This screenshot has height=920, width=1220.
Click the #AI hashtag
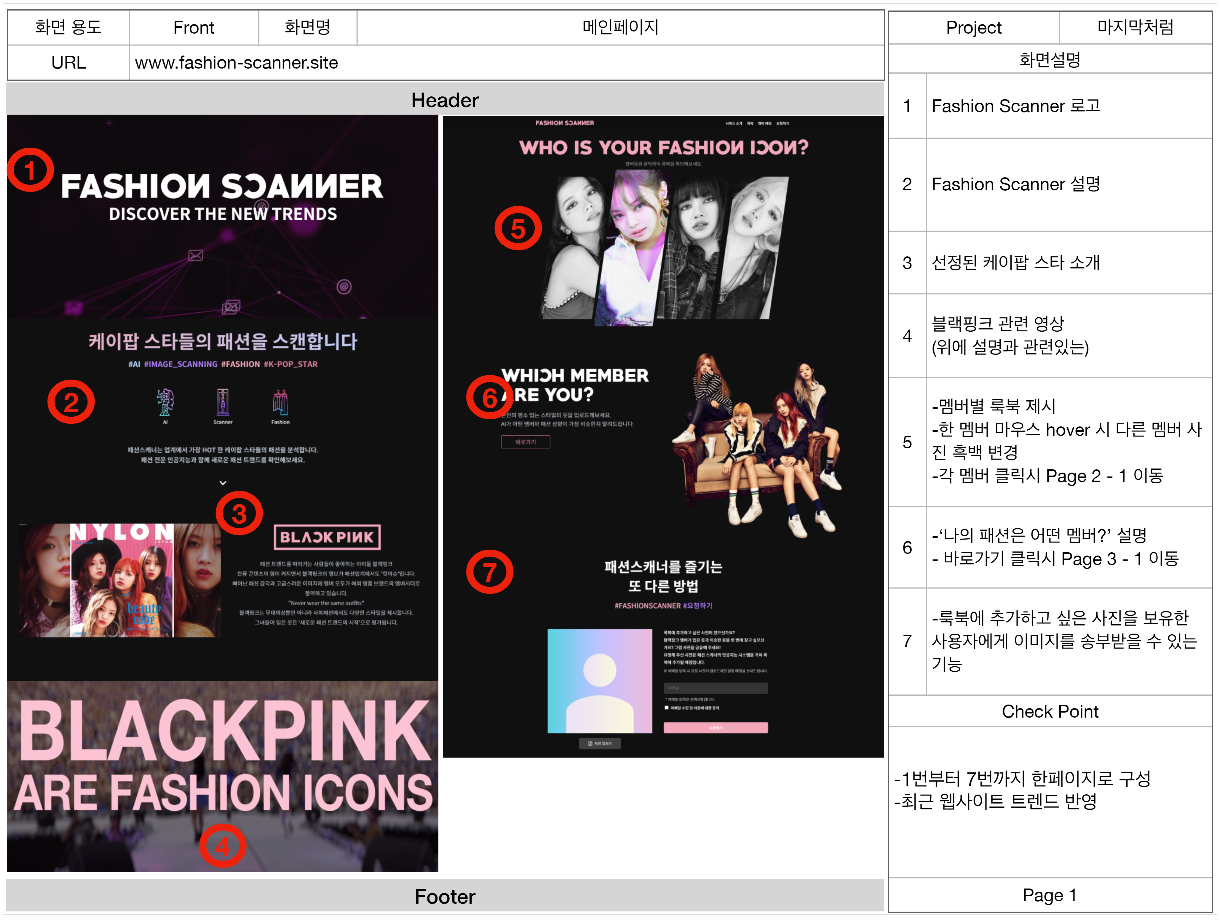(135, 365)
